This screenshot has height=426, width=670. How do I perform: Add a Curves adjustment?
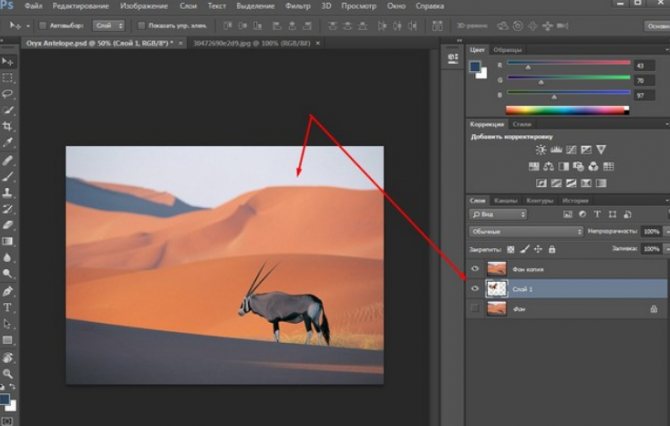571,150
